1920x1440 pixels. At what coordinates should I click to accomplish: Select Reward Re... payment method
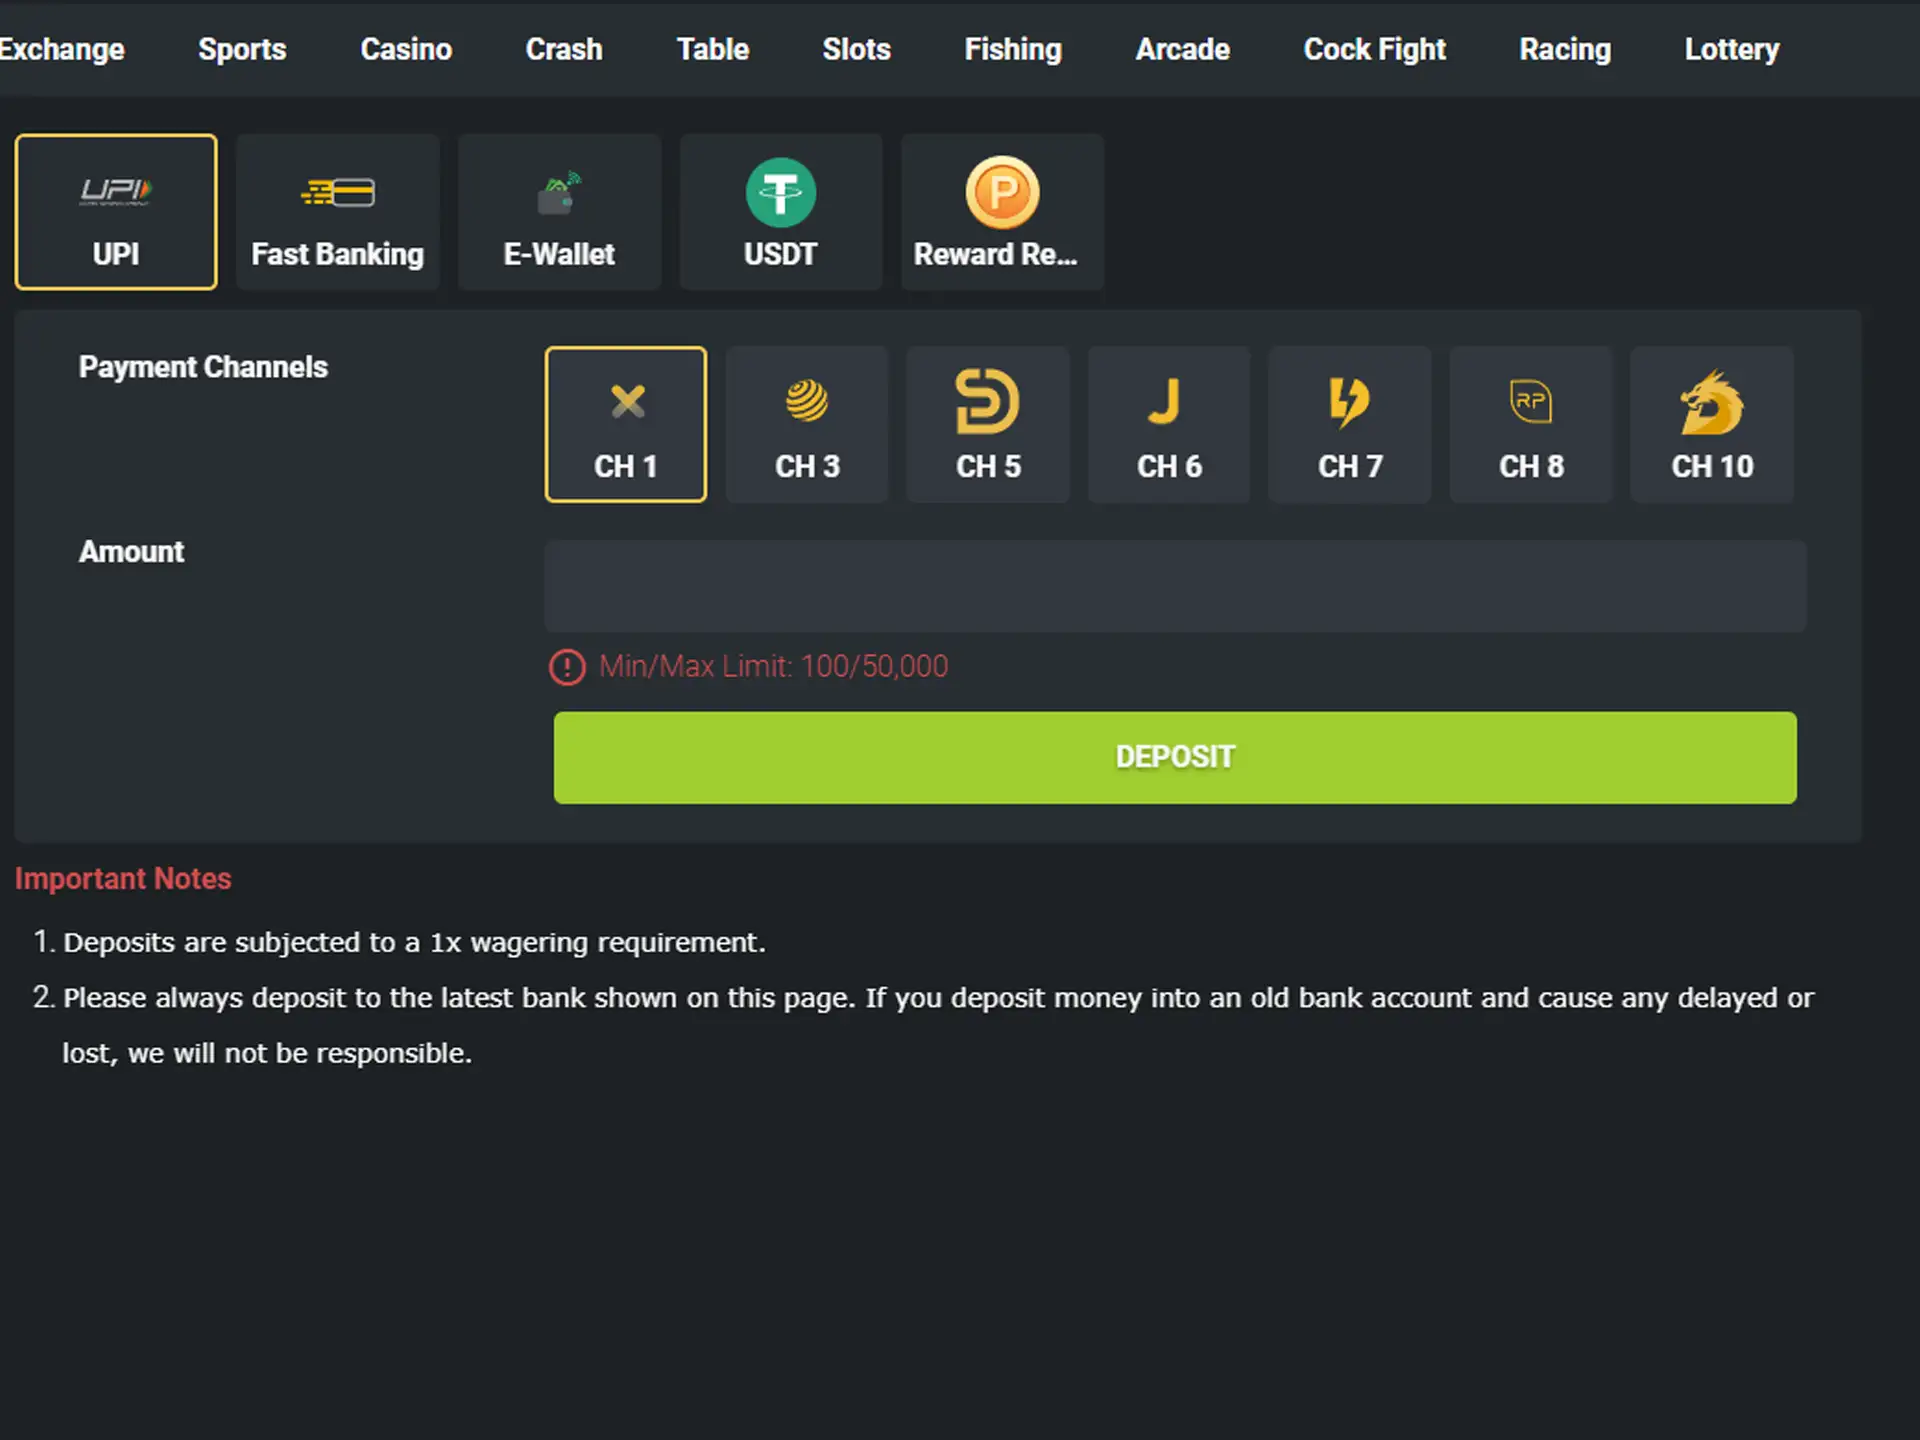coord(999,210)
